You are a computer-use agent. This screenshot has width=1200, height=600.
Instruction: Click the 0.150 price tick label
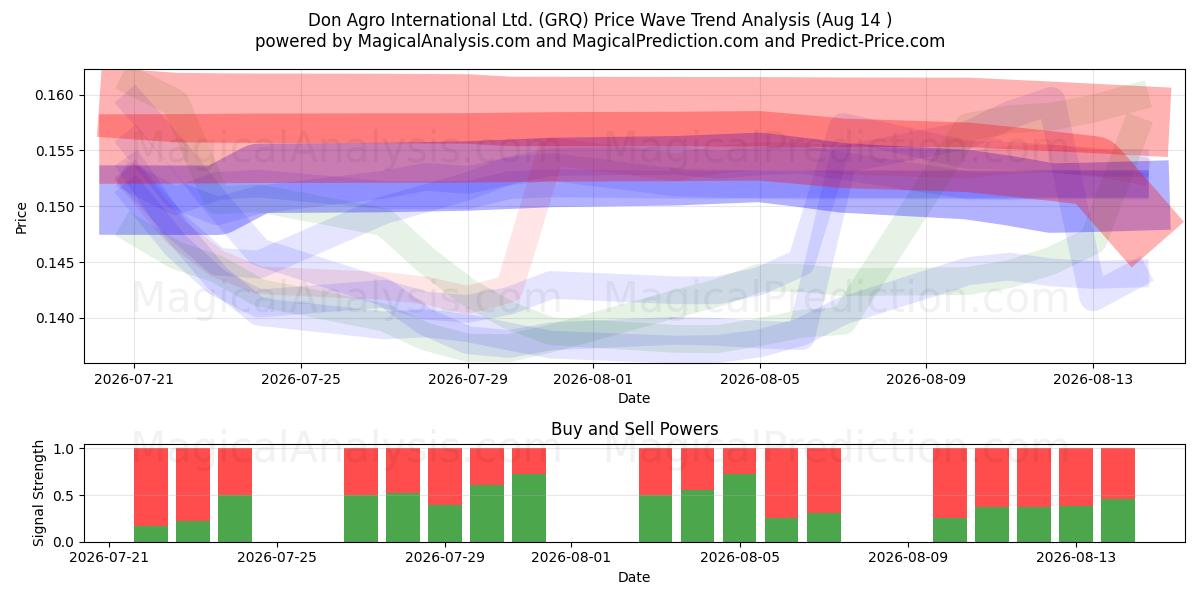pos(57,207)
